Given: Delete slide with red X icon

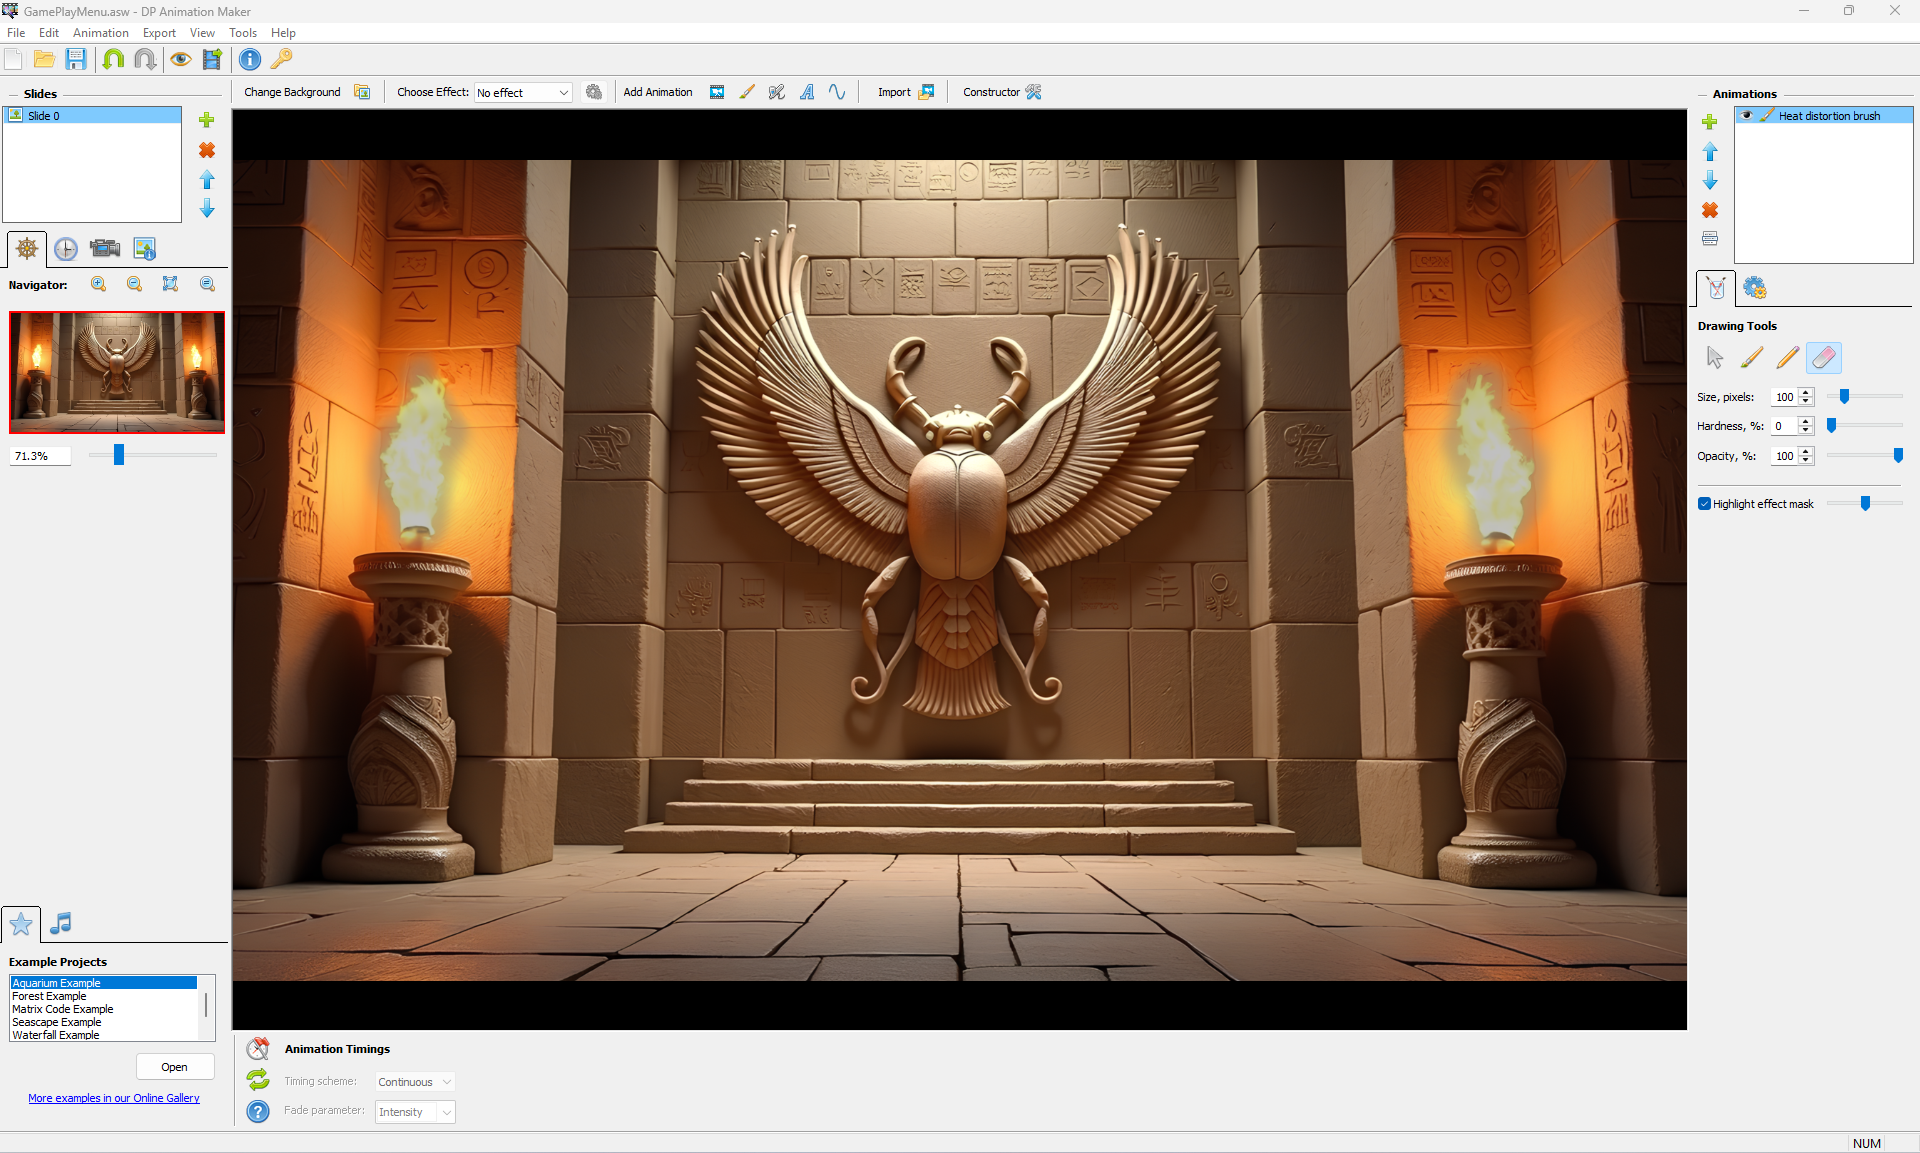Looking at the screenshot, I should tap(207, 150).
